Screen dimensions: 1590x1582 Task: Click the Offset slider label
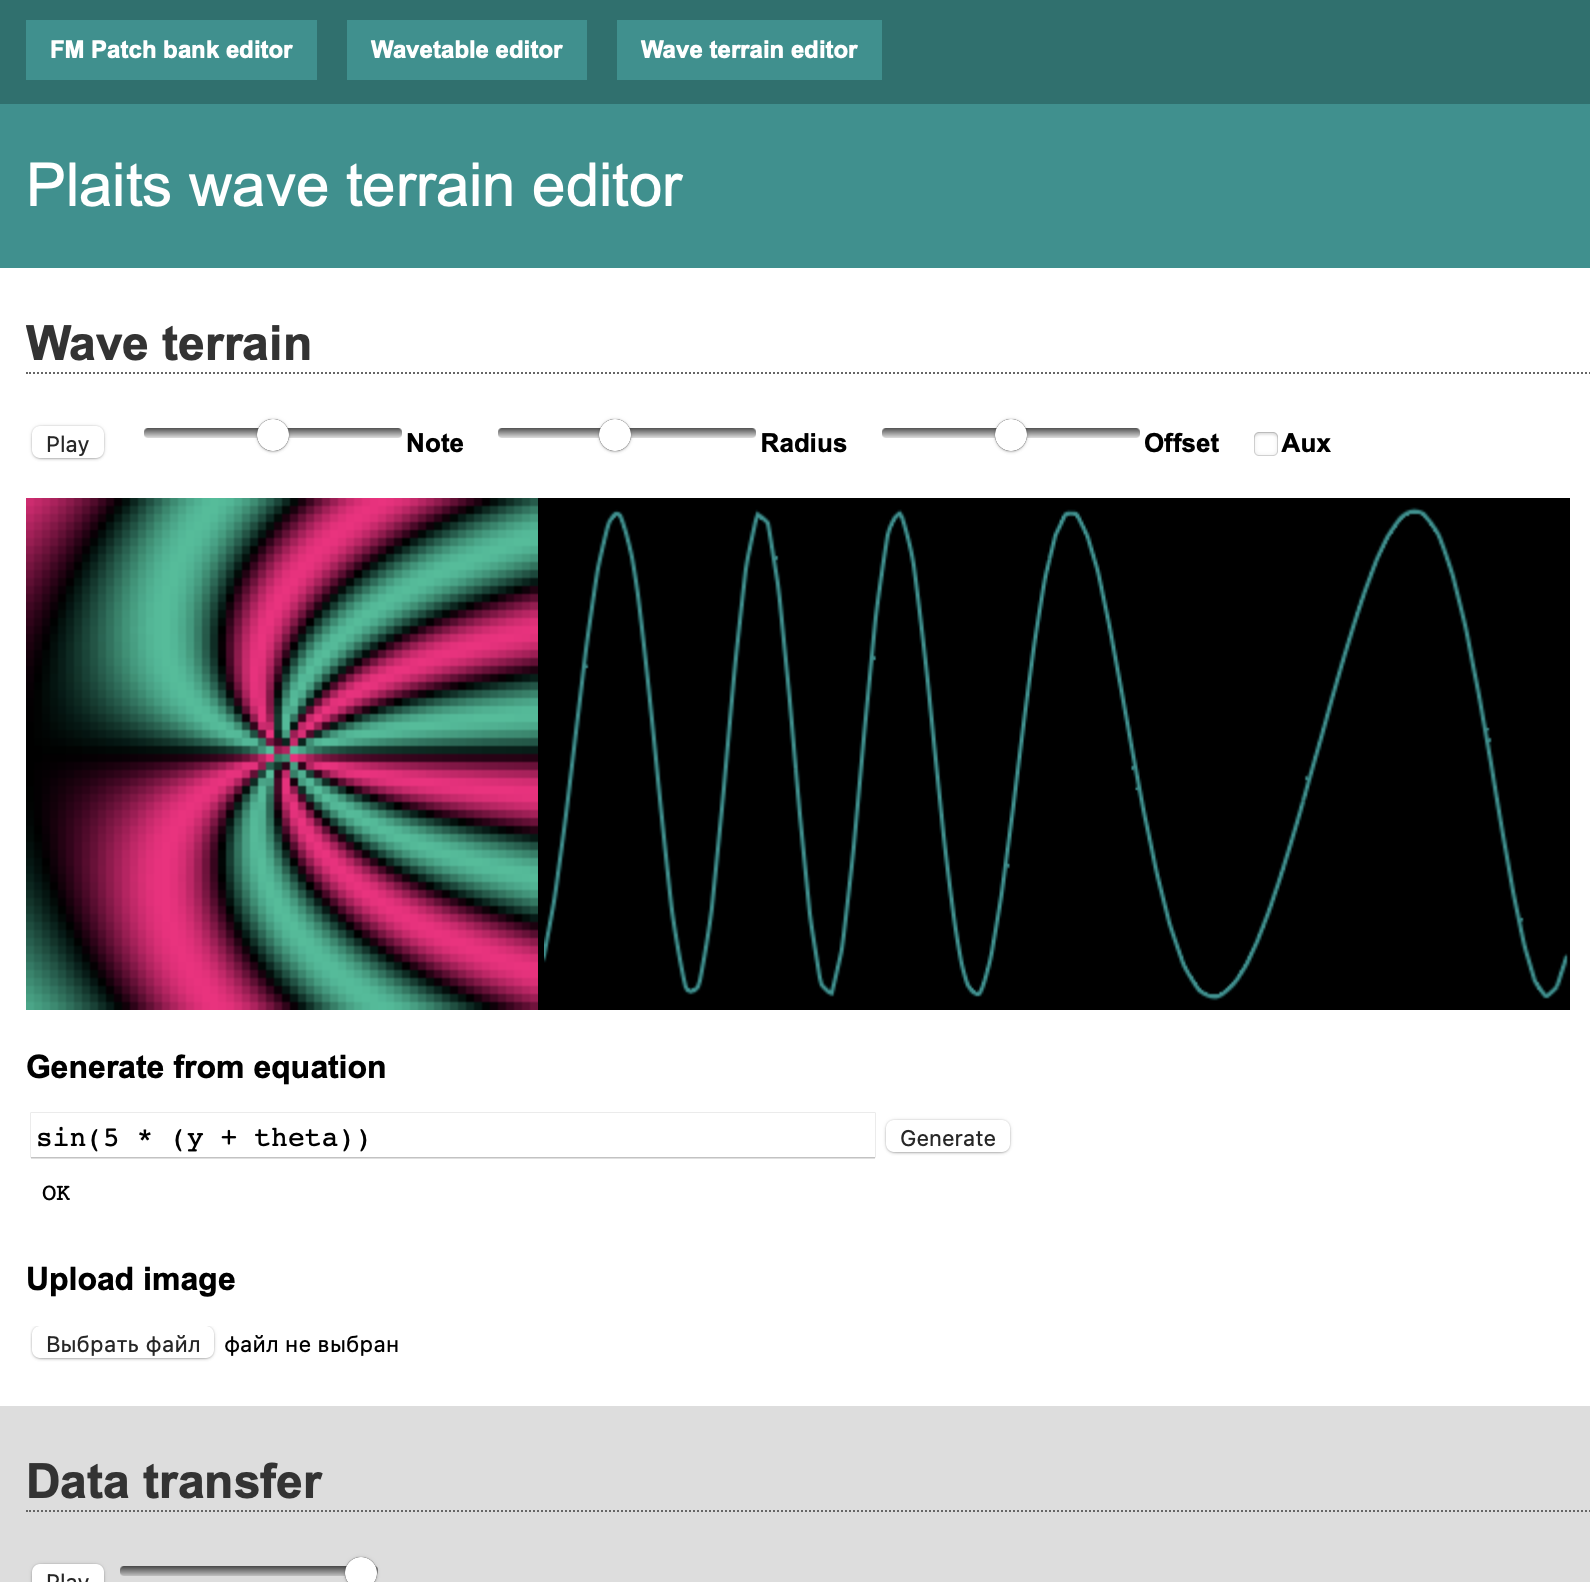[x=1181, y=443]
